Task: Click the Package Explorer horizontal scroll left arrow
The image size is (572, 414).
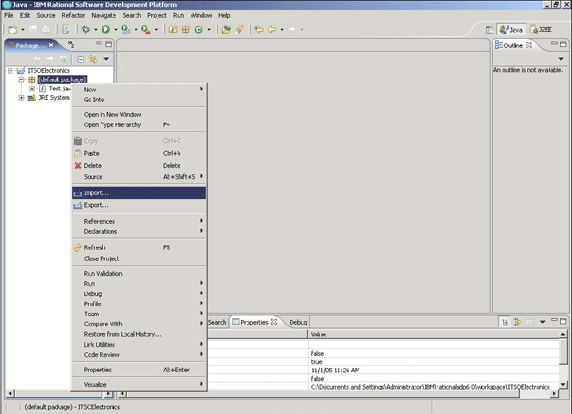Action: pos(10,394)
